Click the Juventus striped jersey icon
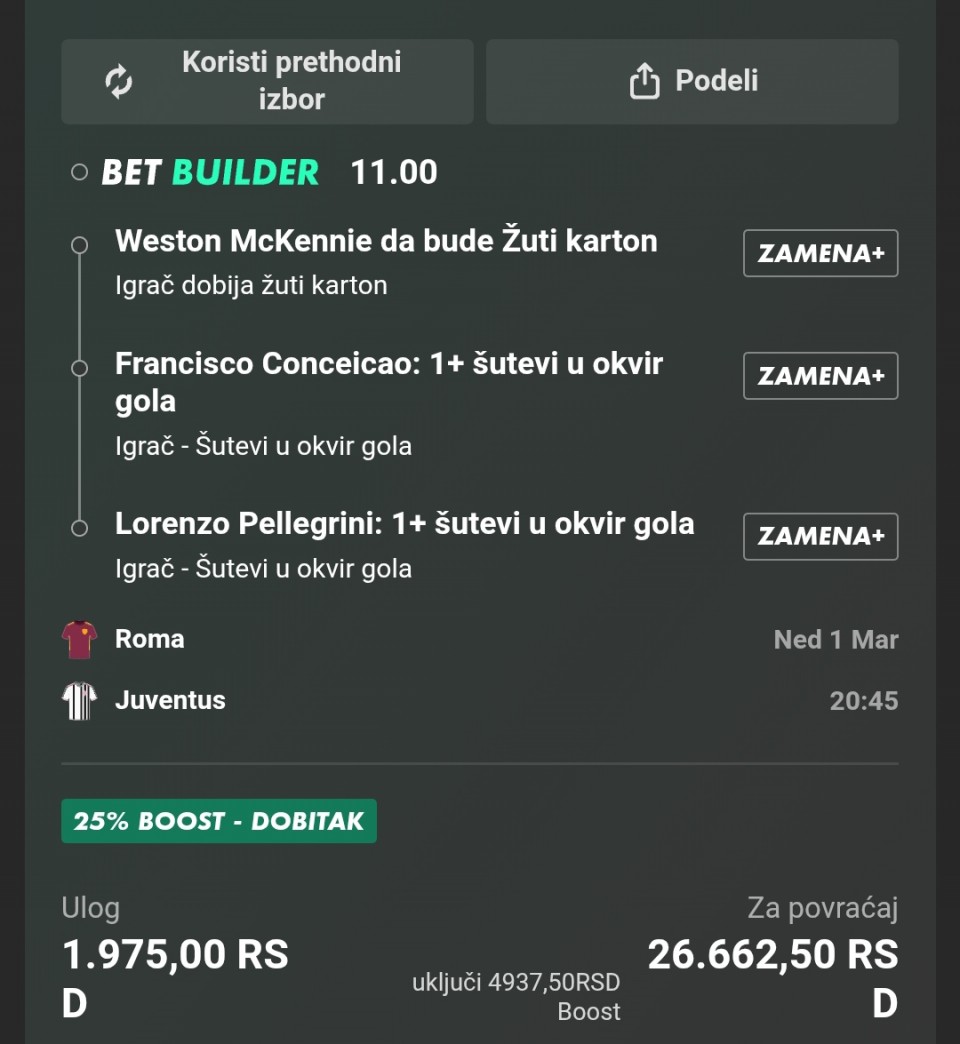 point(79,700)
